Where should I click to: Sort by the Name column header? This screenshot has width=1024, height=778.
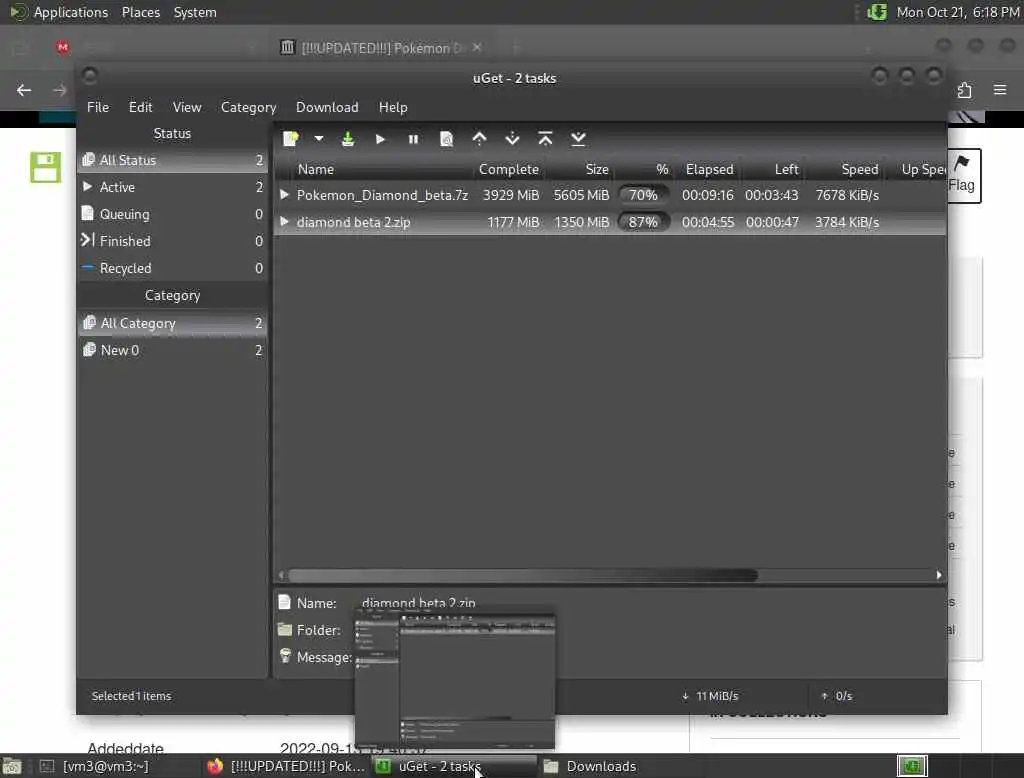[x=315, y=169]
